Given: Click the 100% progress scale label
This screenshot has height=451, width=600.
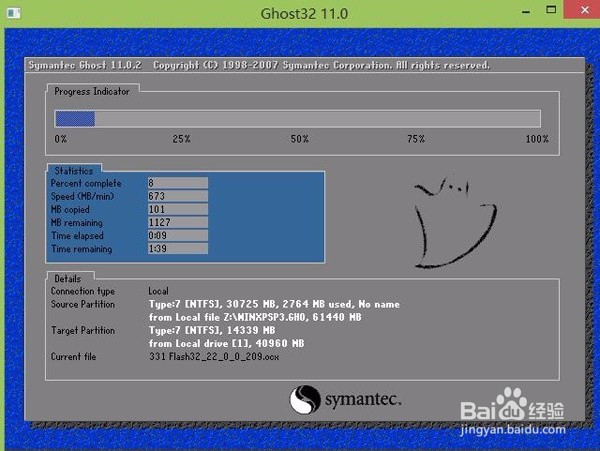Looking at the screenshot, I should click(537, 139).
